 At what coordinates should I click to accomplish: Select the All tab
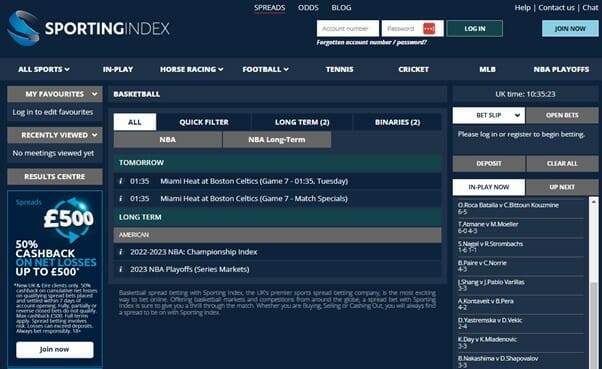coord(135,122)
